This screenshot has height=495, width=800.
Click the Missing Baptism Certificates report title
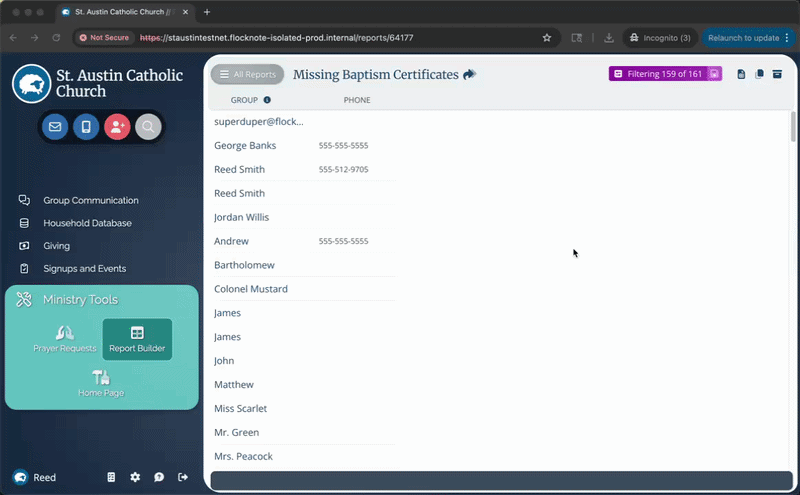tap(376, 75)
